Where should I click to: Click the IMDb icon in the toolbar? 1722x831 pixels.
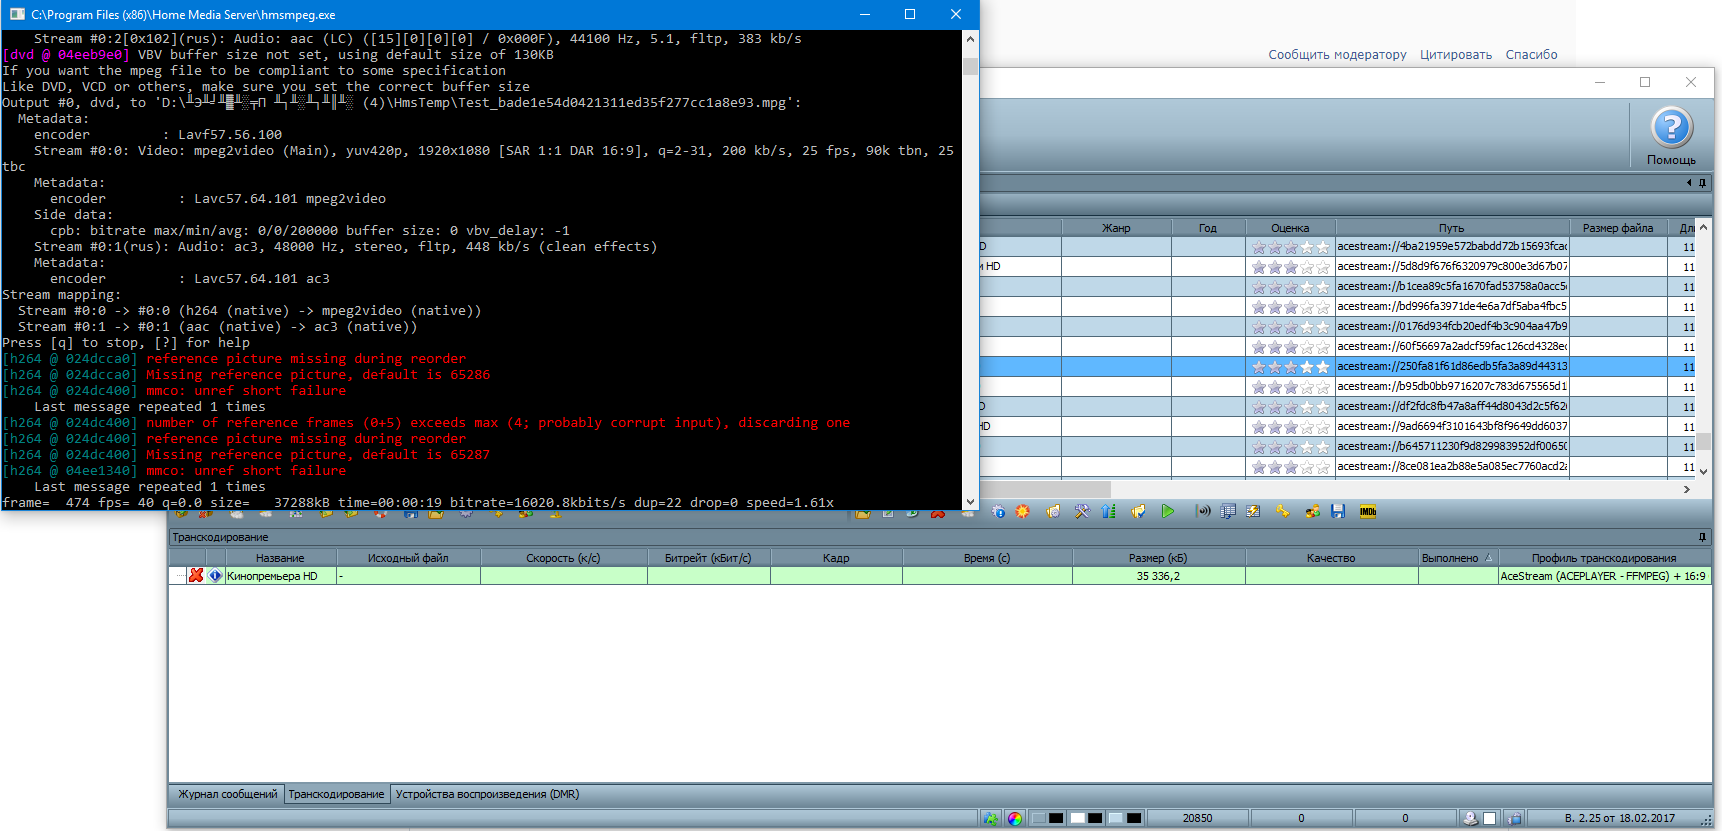pyautogui.click(x=1367, y=512)
